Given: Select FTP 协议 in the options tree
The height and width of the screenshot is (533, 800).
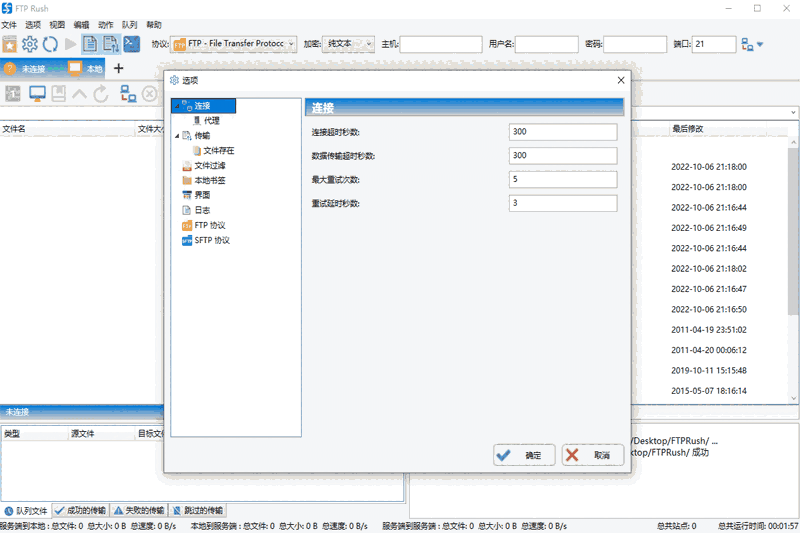Looking at the screenshot, I should click(210, 225).
